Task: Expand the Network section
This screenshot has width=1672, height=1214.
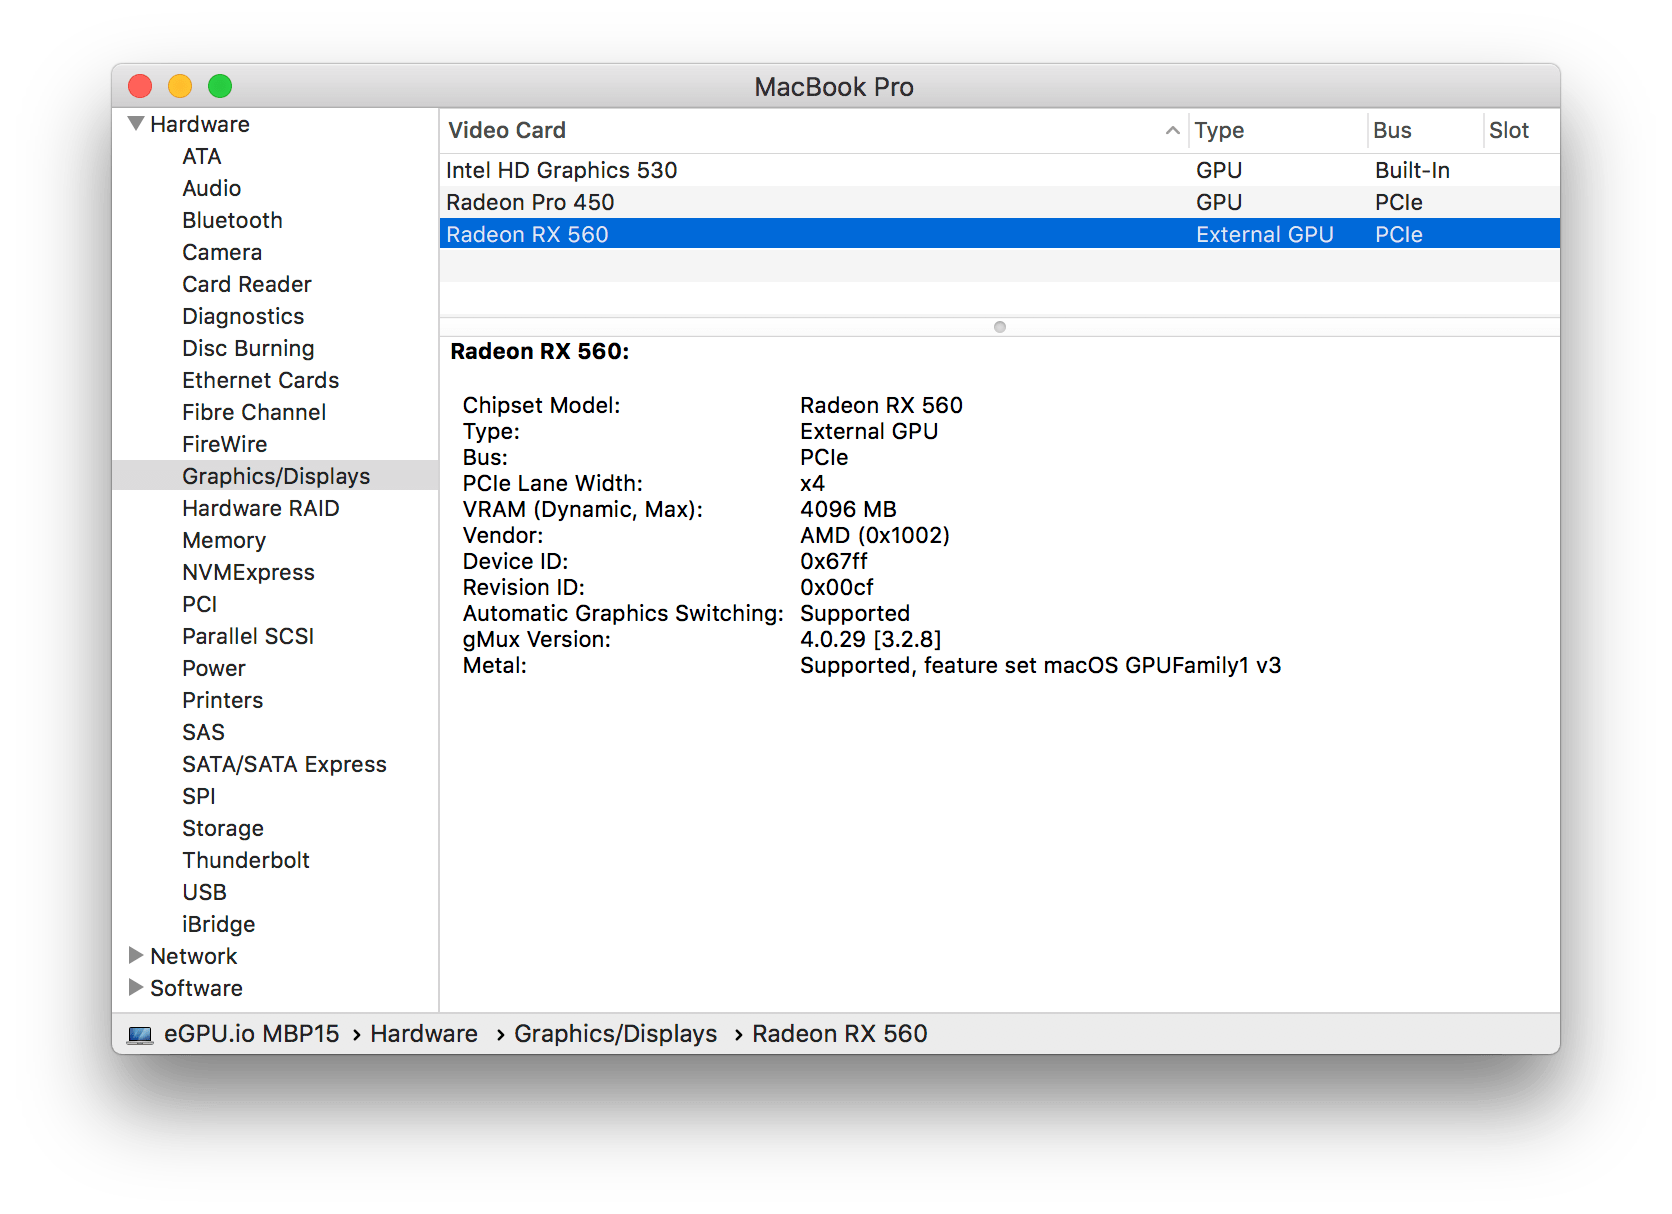Action: (x=136, y=956)
